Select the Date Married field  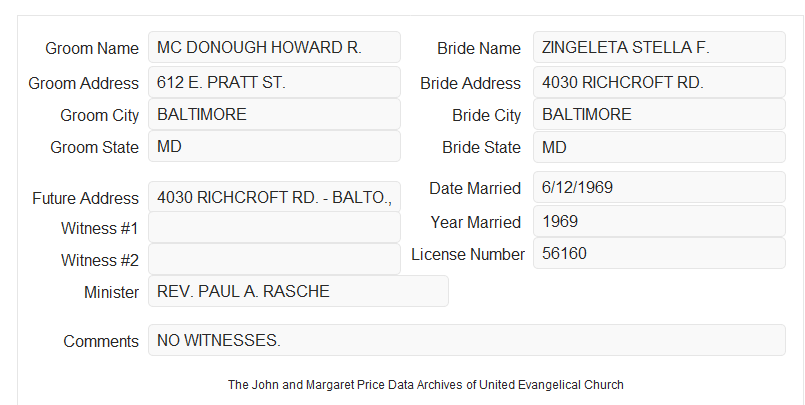[x=659, y=187]
